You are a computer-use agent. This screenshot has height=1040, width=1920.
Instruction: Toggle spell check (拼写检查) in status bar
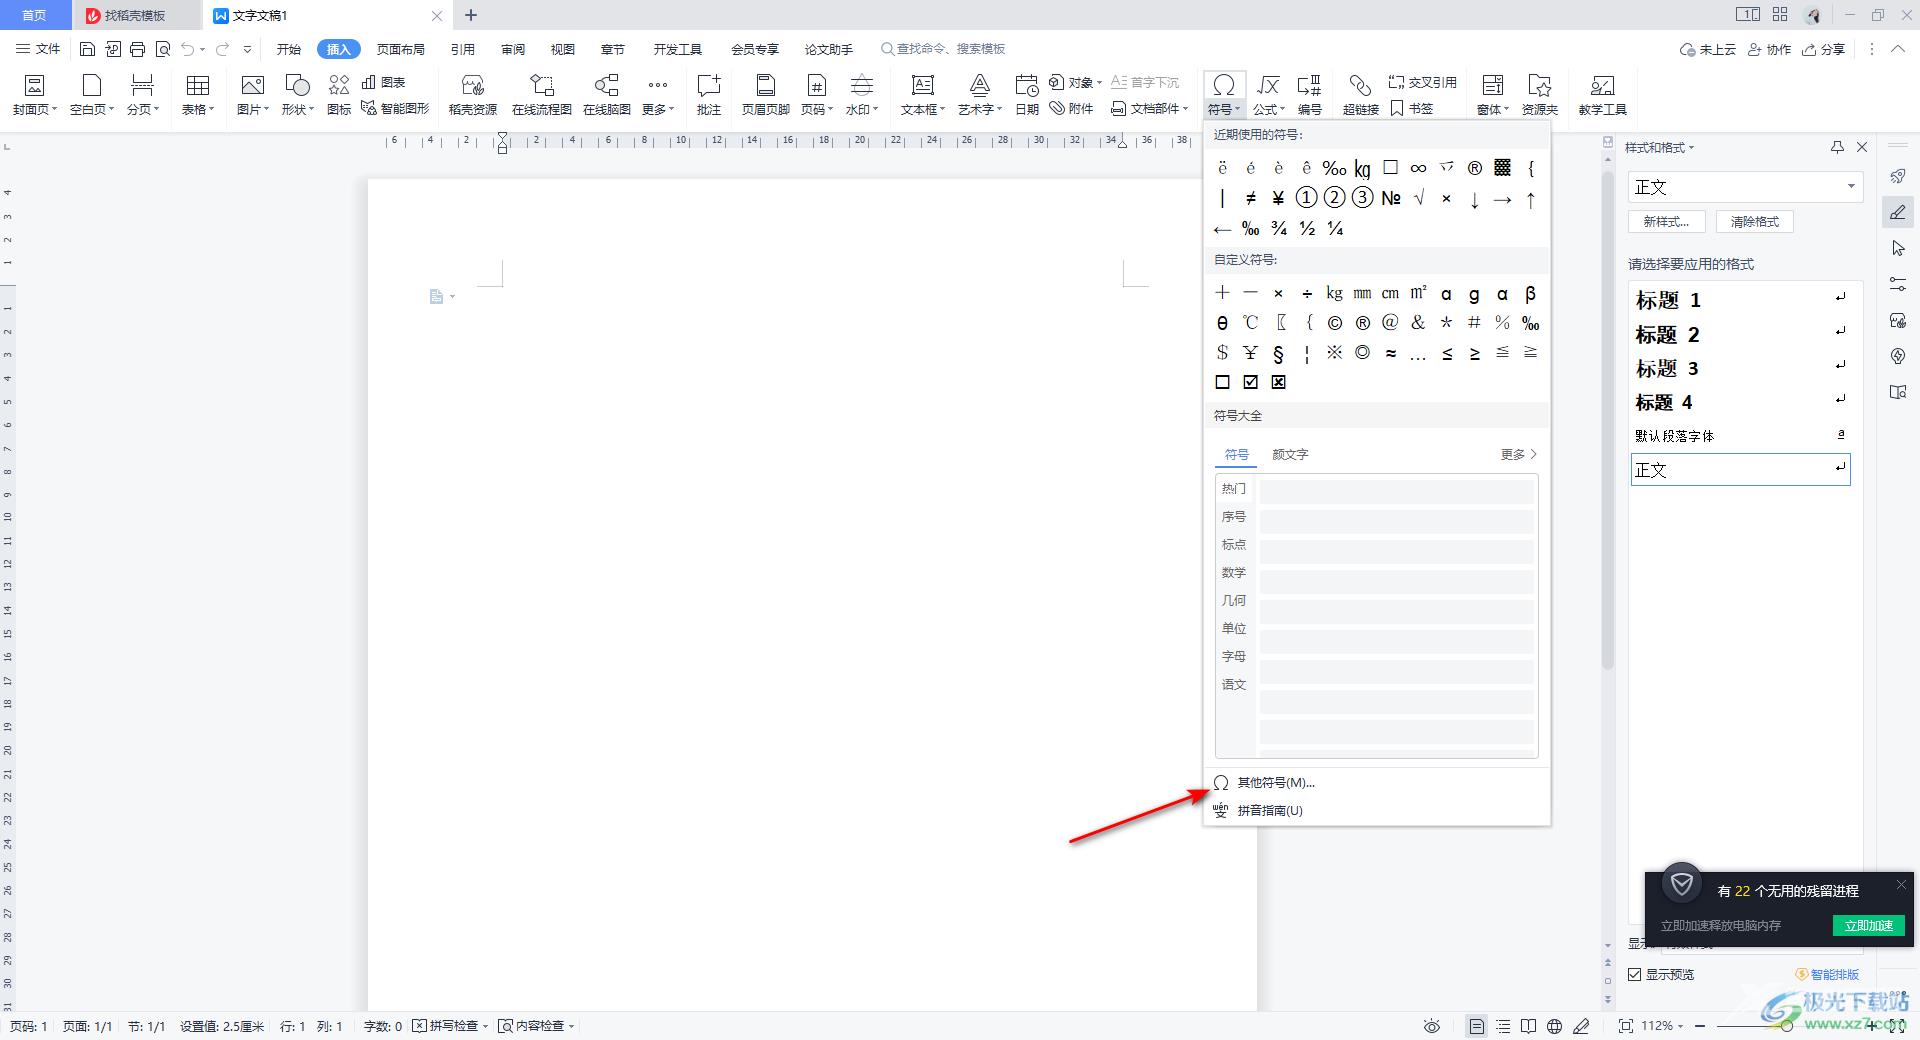[x=451, y=1026]
